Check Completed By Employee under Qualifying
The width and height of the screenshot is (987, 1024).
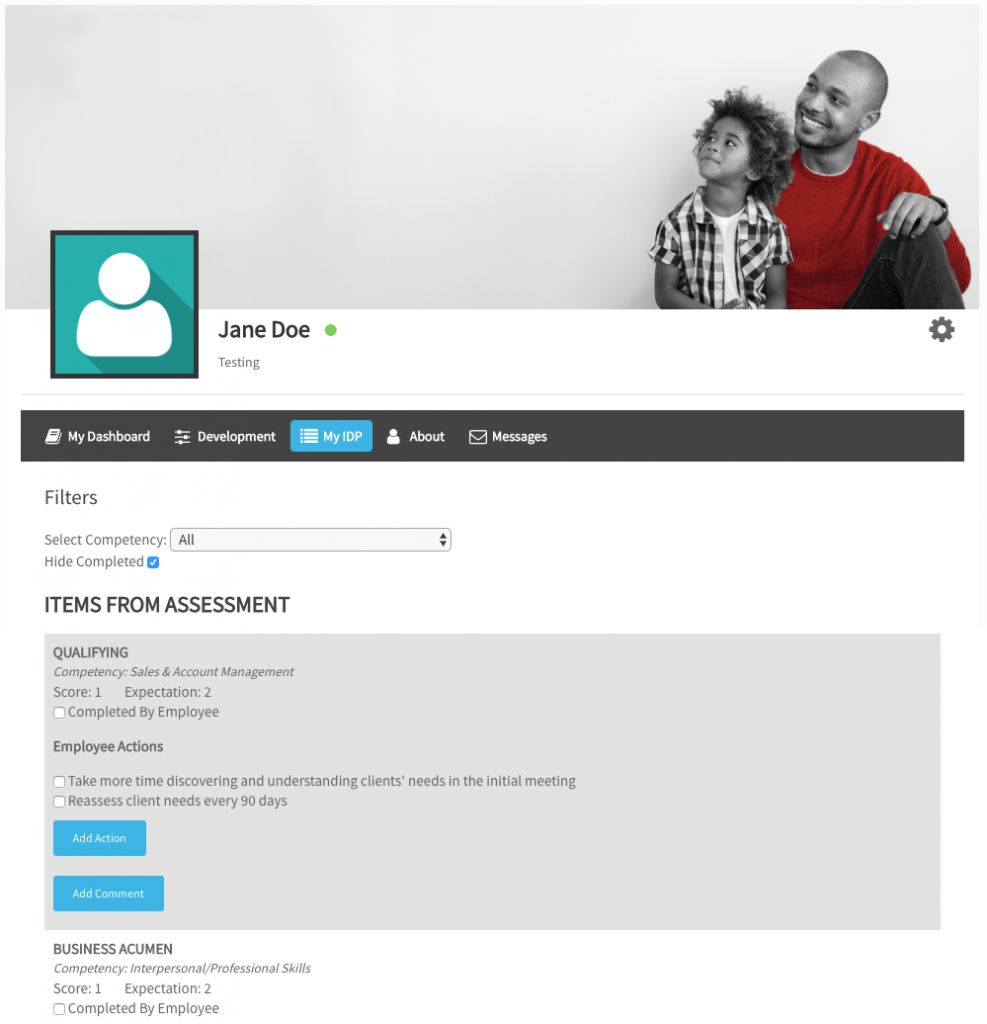(x=59, y=712)
